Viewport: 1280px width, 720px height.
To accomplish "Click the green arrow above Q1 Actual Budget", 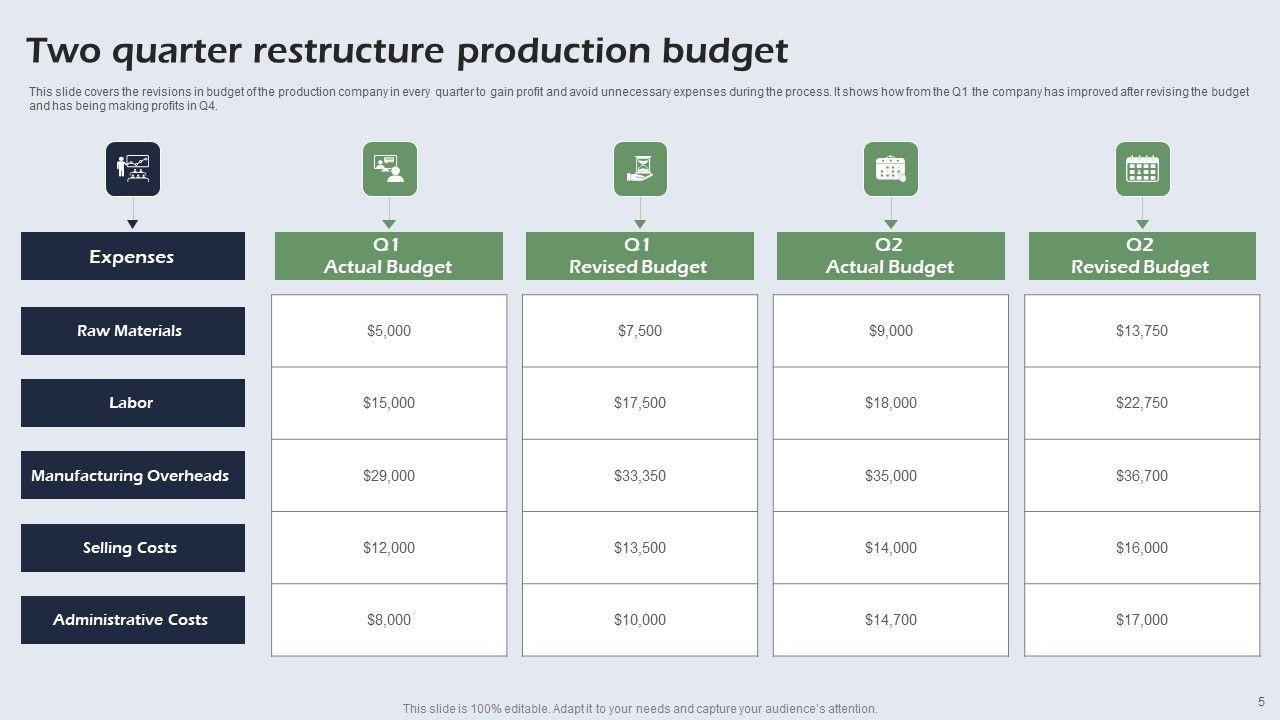I will pyautogui.click(x=389, y=223).
